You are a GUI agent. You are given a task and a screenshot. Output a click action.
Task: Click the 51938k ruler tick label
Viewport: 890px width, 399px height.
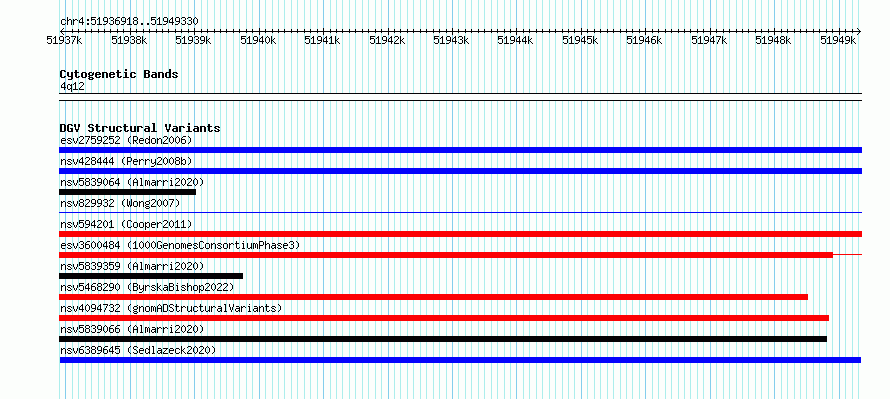tap(129, 40)
